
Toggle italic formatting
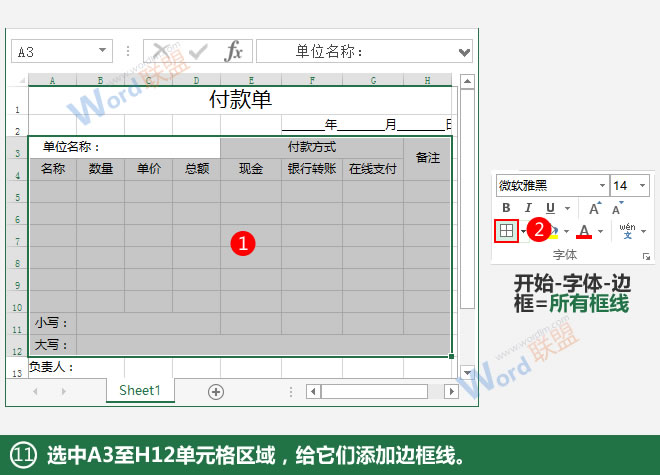pyautogui.click(x=527, y=208)
